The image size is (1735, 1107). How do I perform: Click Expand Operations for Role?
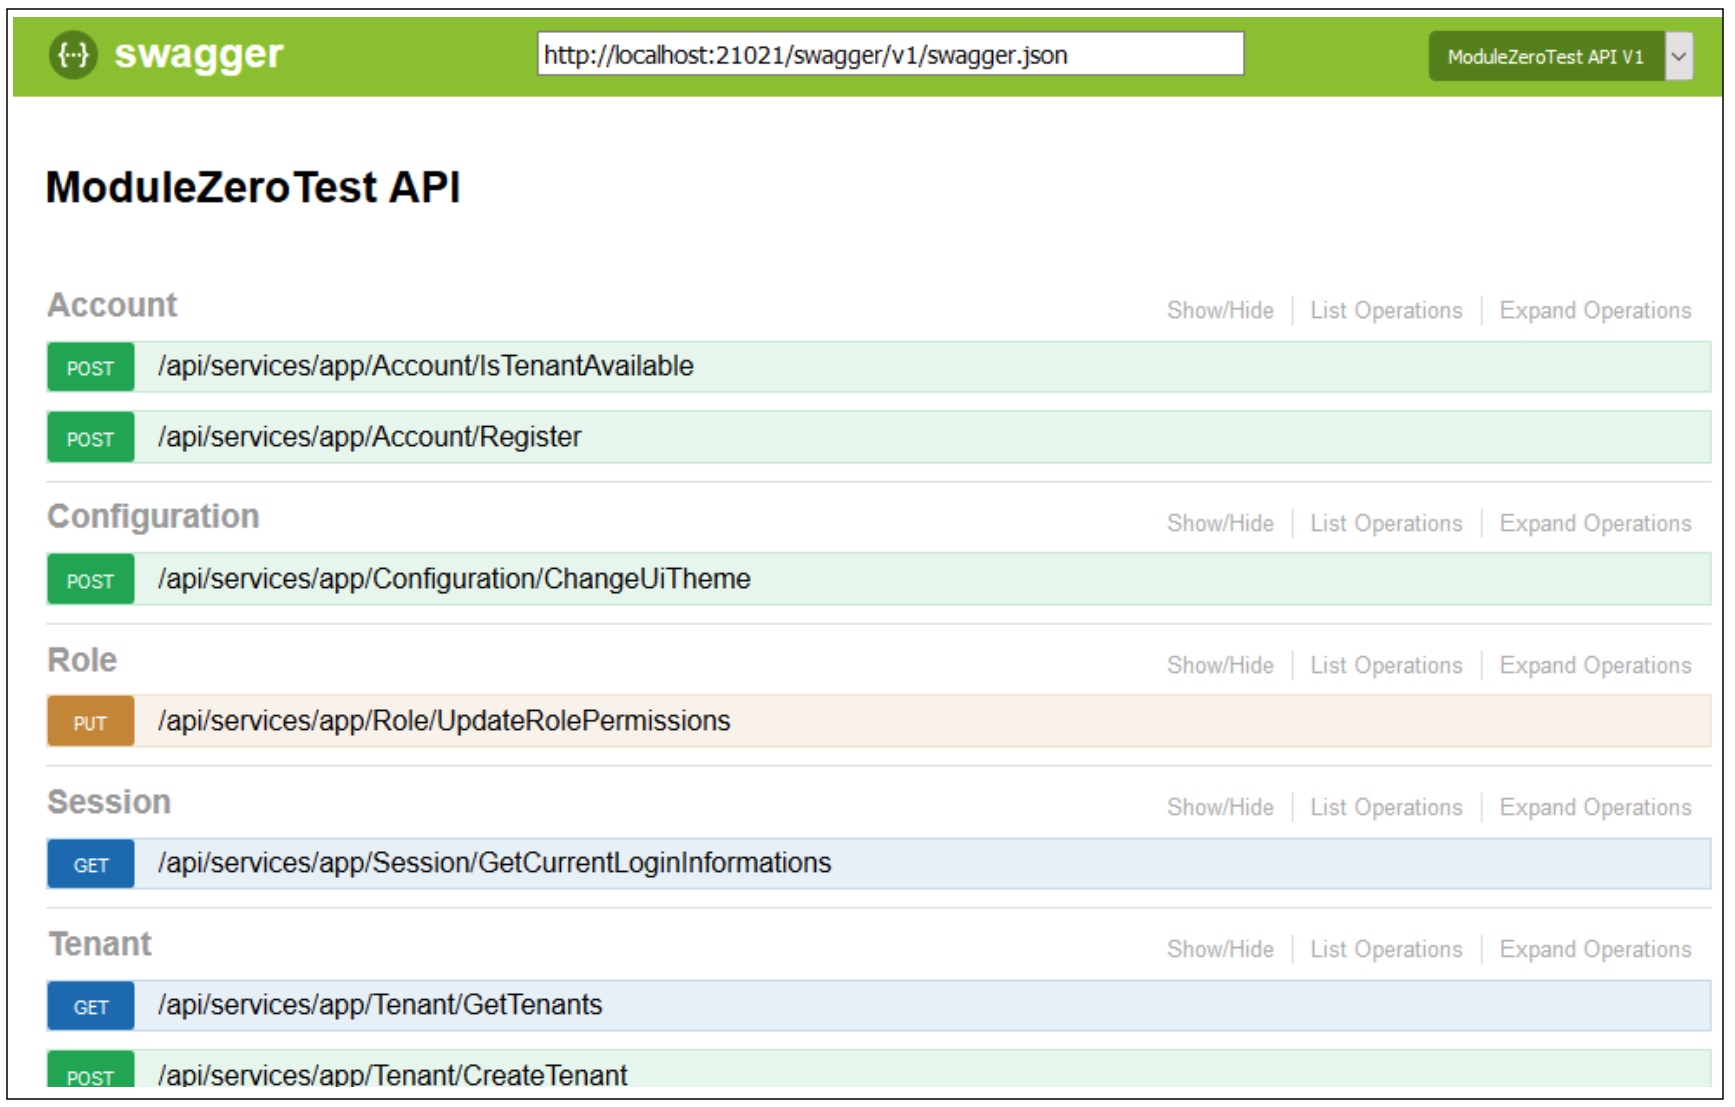(1595, 666)
